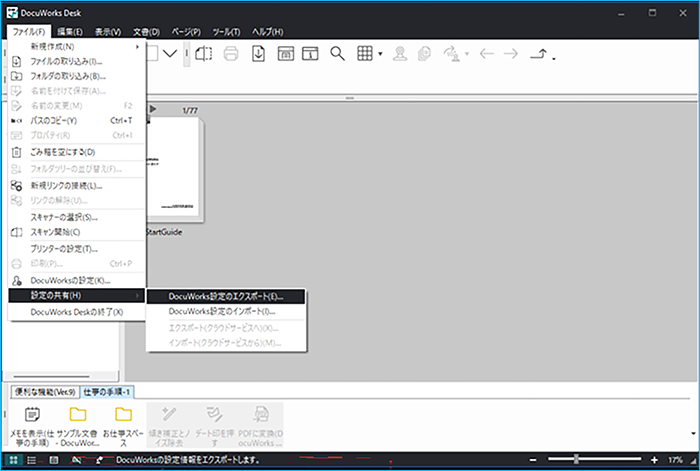Click the trash can icon in menu
This screenshot has height=471, width=700.
(x=16, y=152)
